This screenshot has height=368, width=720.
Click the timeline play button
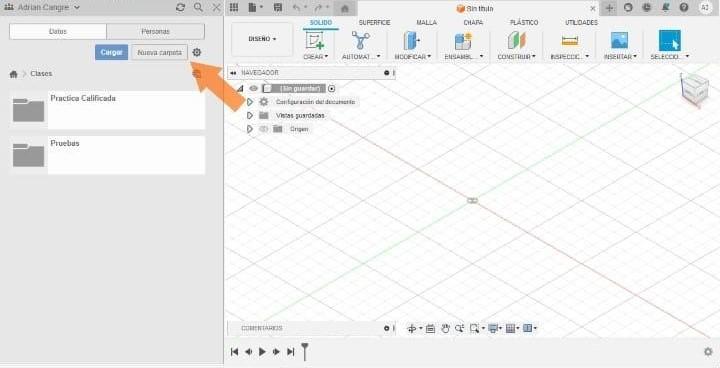[262, 352]
